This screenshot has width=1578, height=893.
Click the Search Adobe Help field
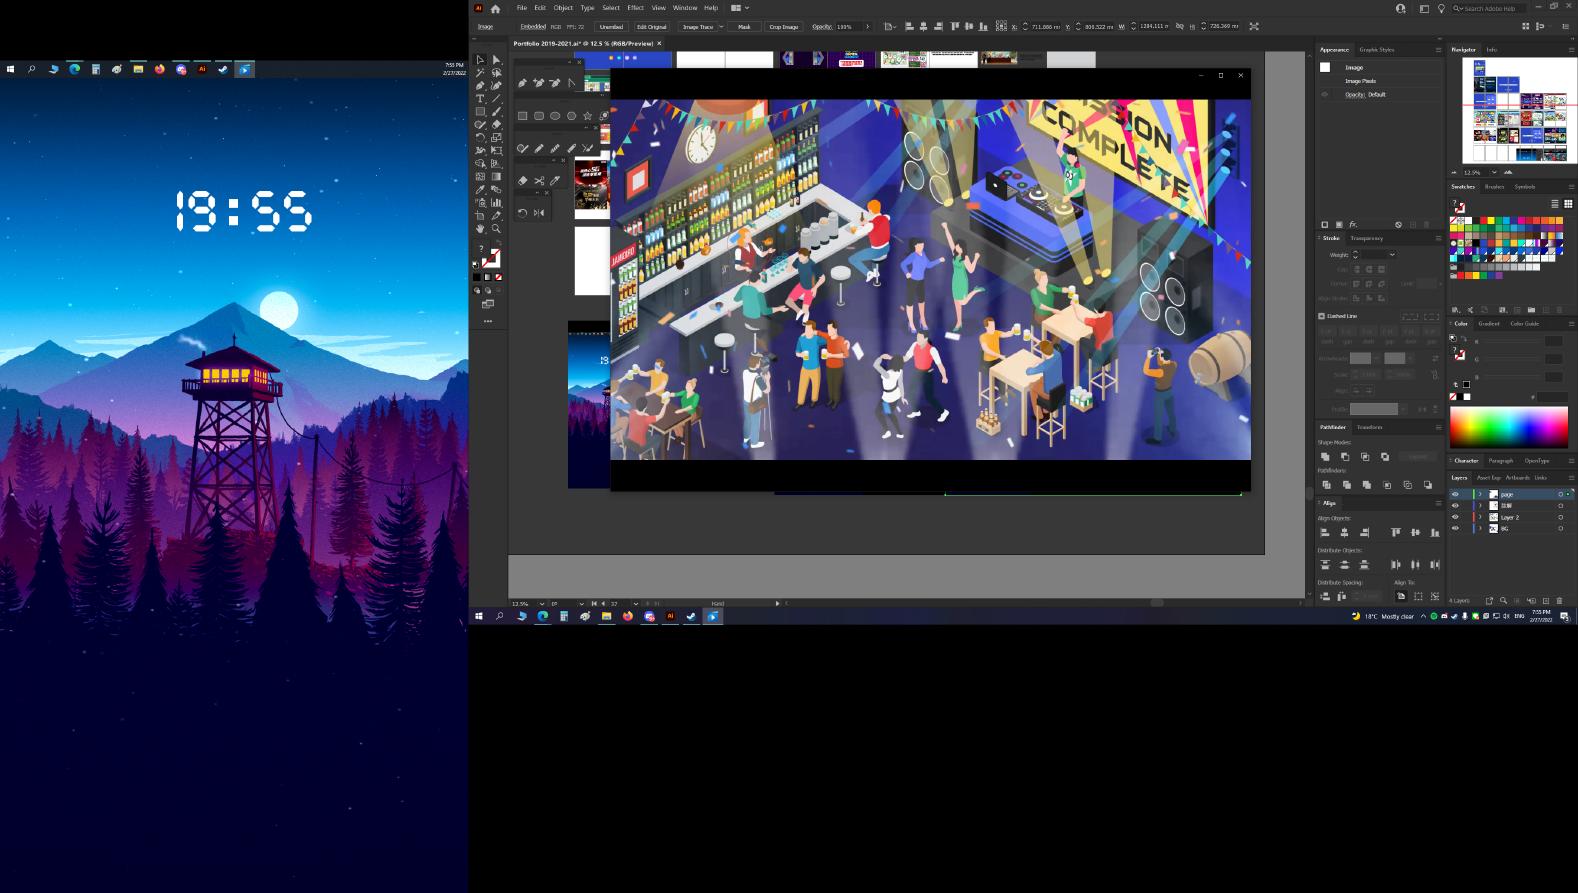click(x=1491, y=8)
